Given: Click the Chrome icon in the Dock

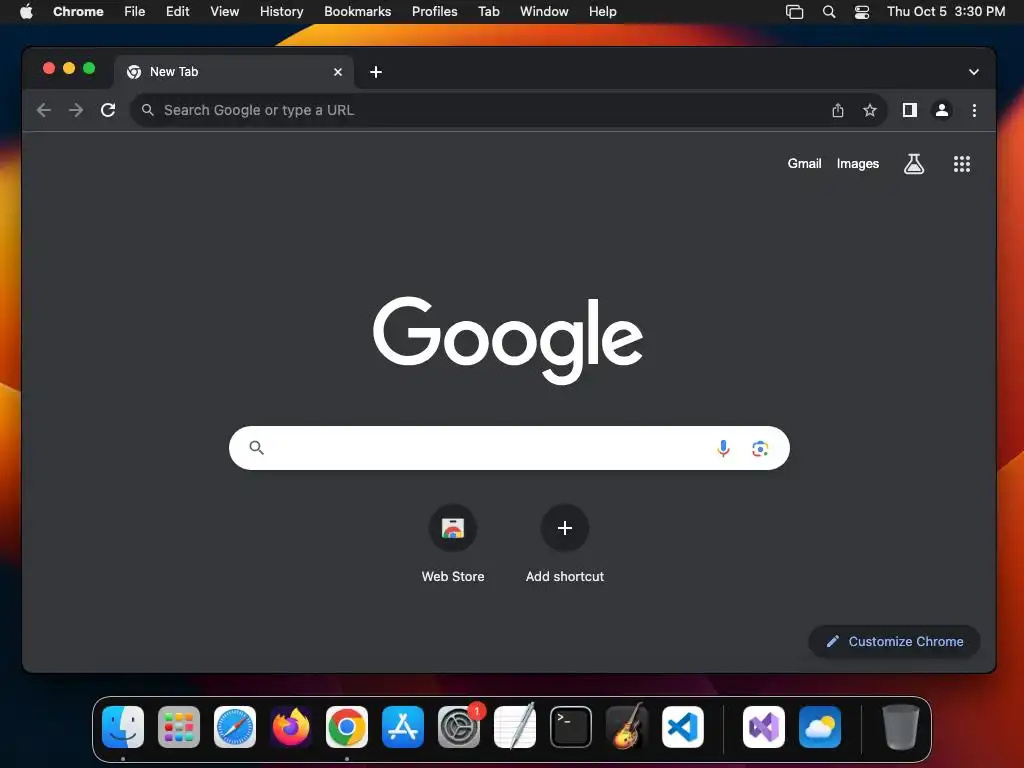Looking at the screenshot, I should click(x=347, y=727).
